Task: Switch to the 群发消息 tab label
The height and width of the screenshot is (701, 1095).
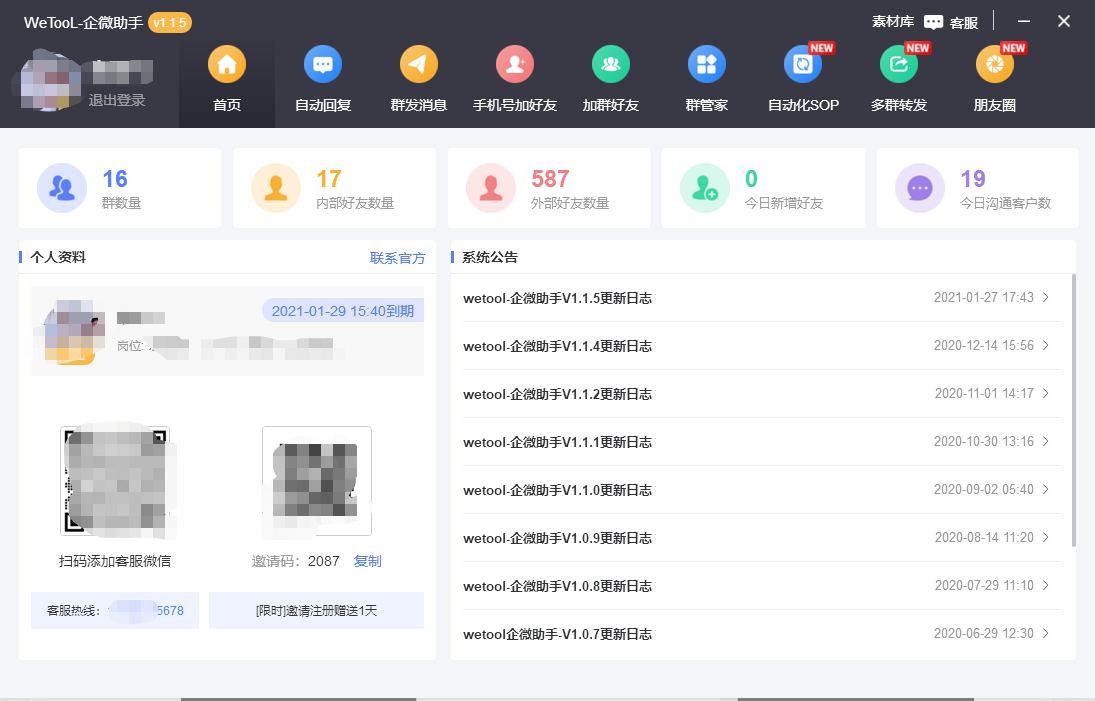Action: (418, 105)
